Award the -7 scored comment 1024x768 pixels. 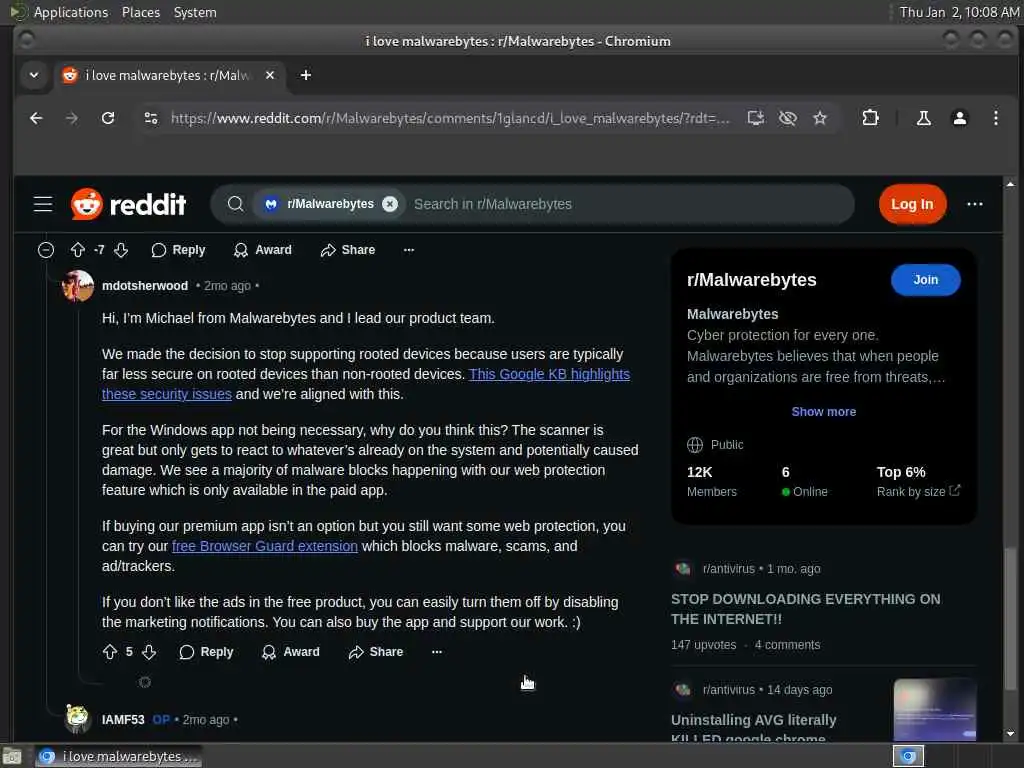coord(263,250)
